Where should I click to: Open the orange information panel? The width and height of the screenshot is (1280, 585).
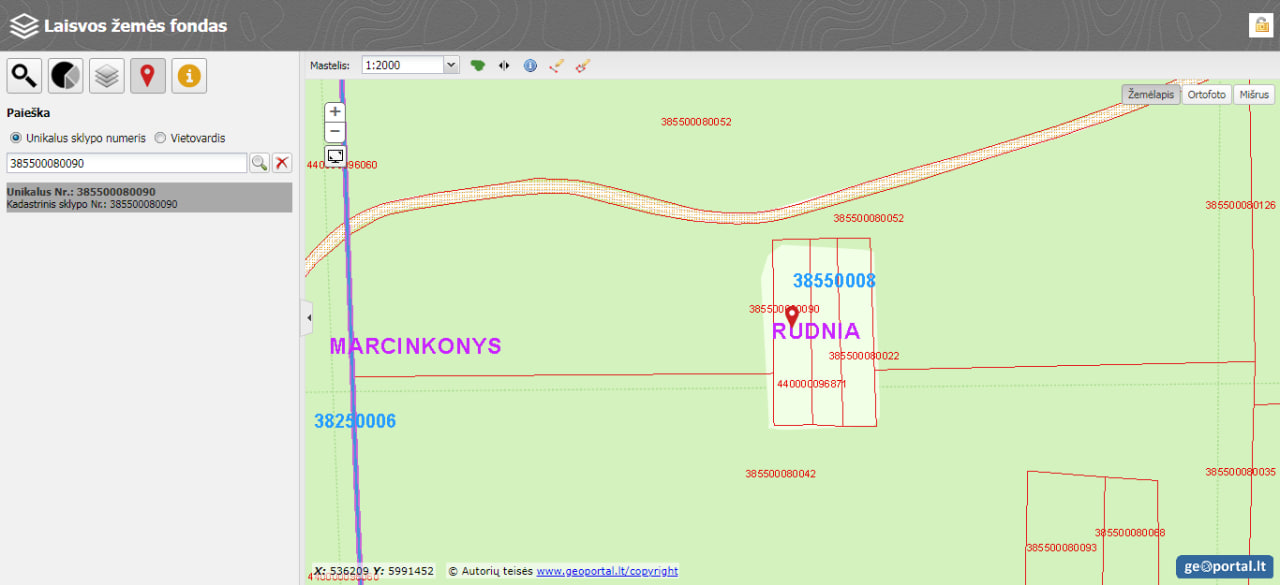point(189,76)
